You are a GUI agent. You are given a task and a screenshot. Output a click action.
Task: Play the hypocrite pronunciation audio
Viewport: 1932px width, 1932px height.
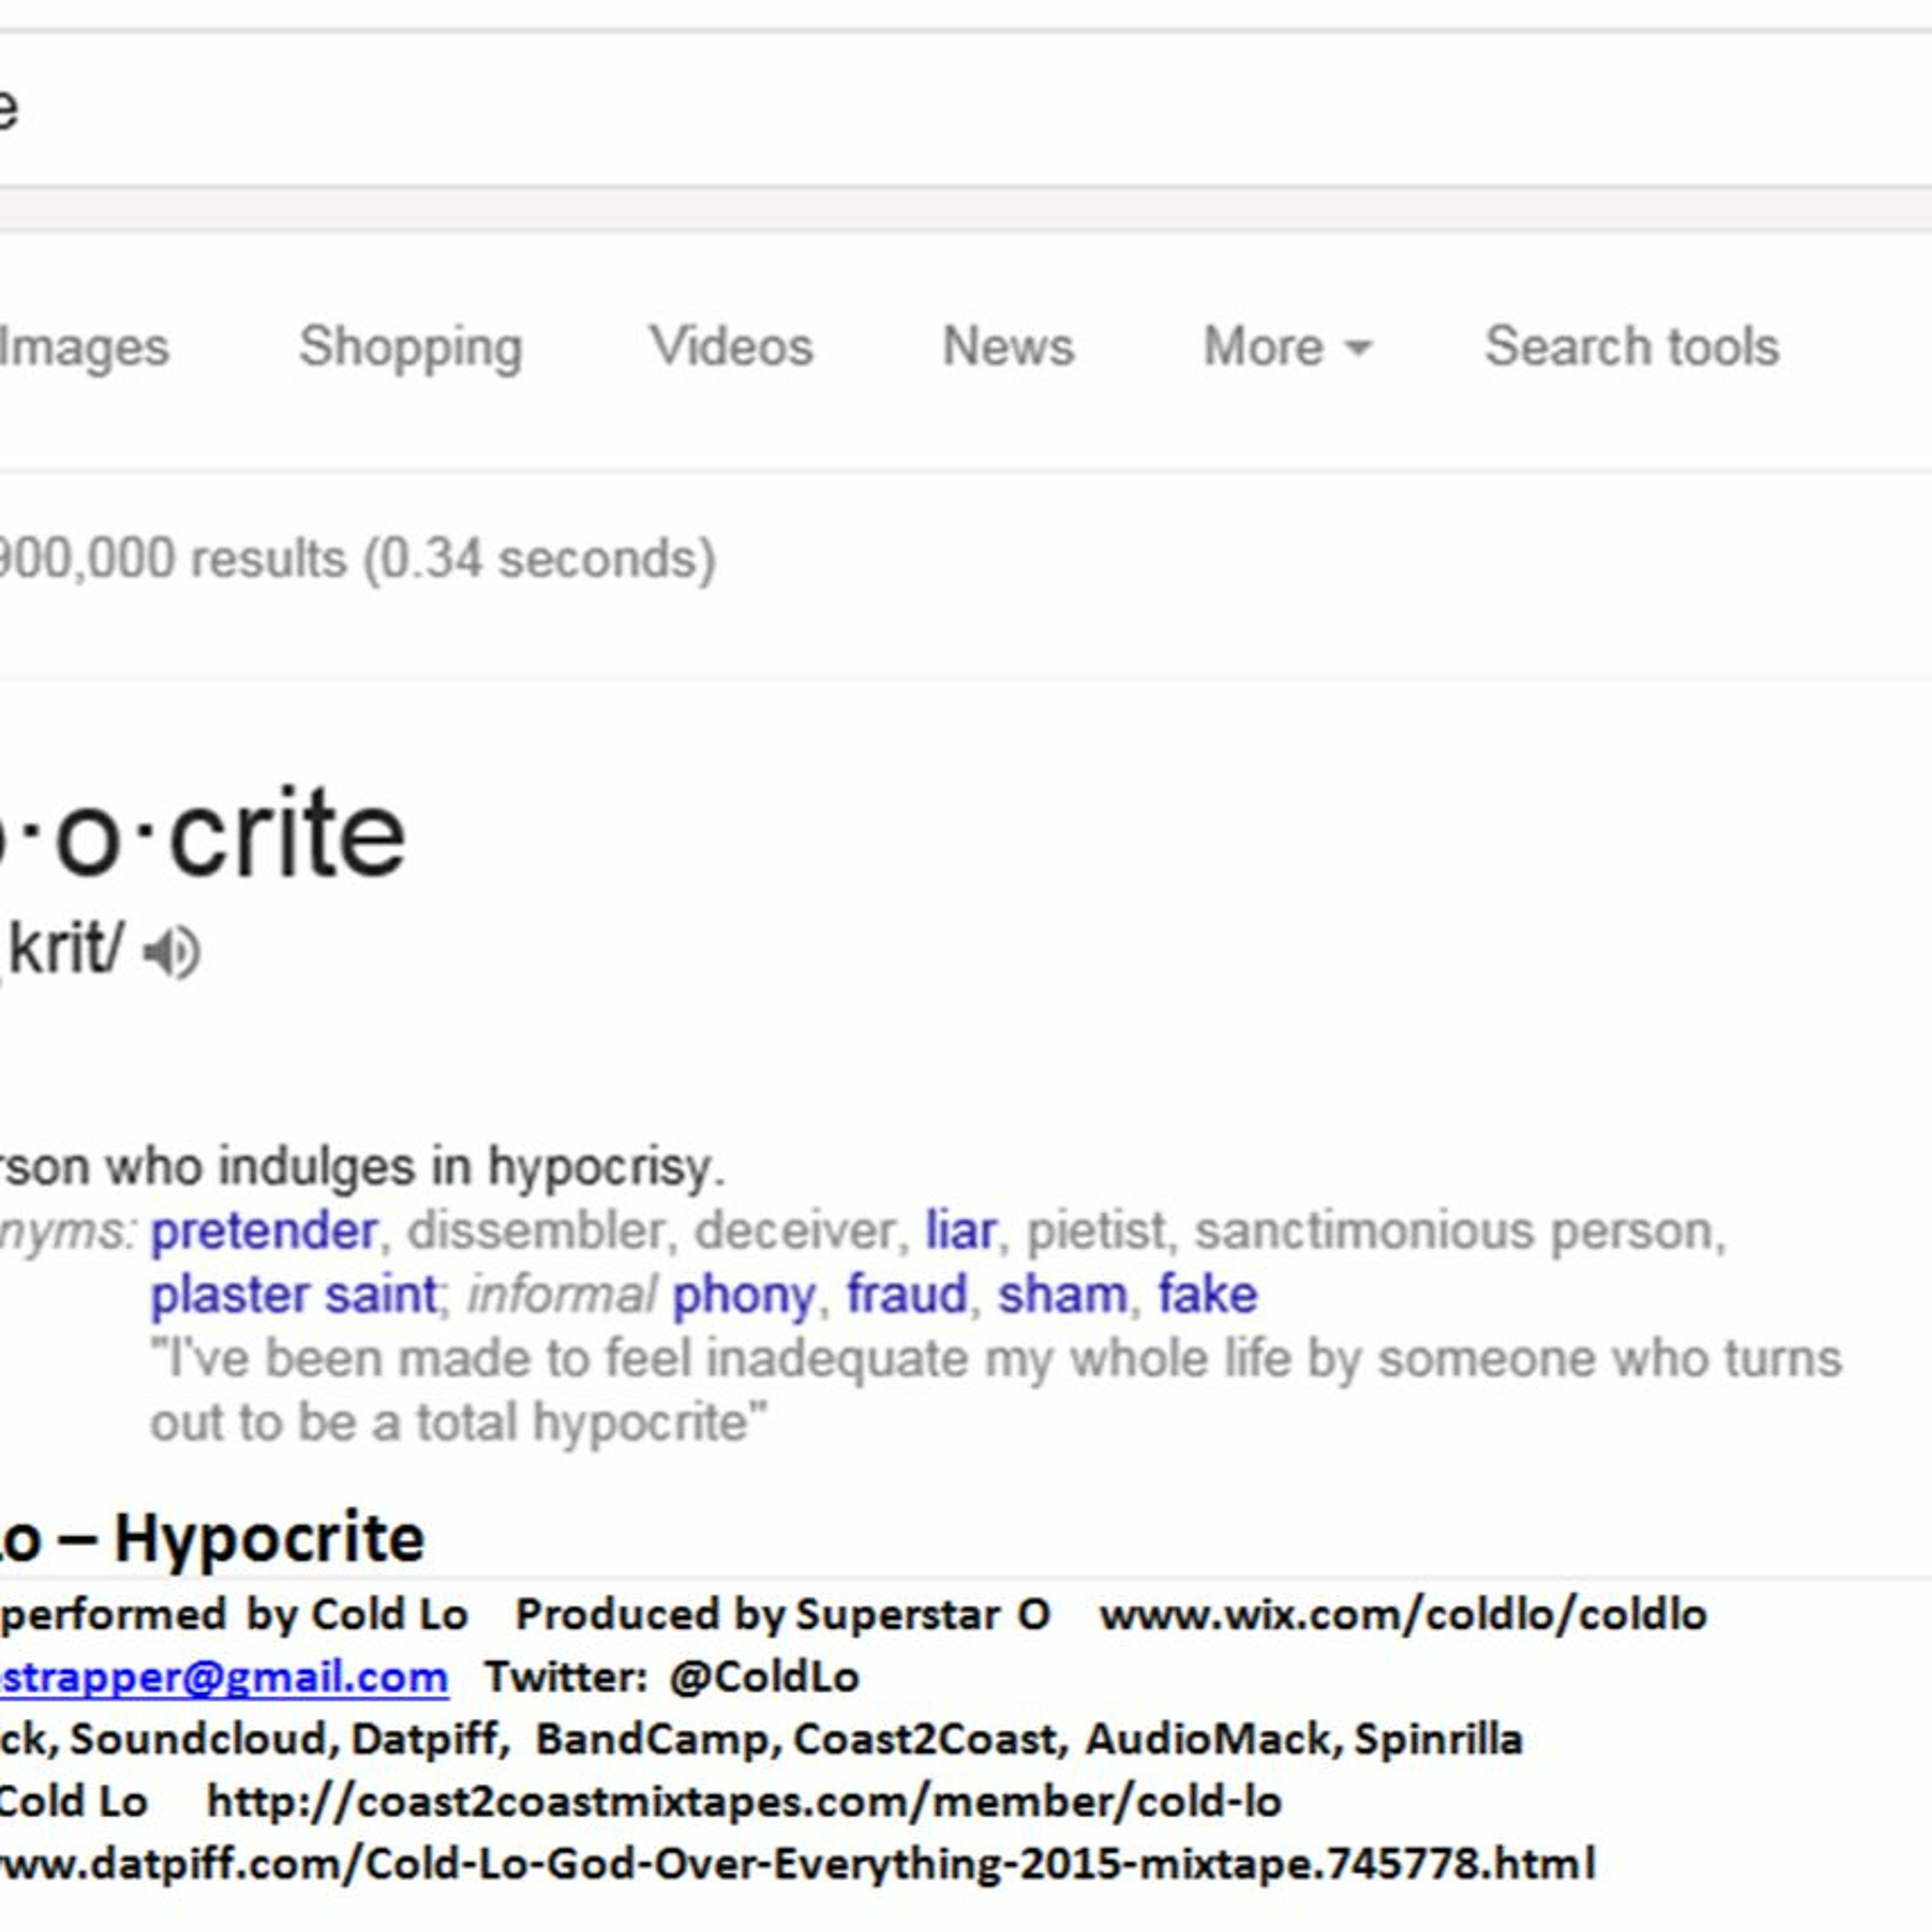171,951
